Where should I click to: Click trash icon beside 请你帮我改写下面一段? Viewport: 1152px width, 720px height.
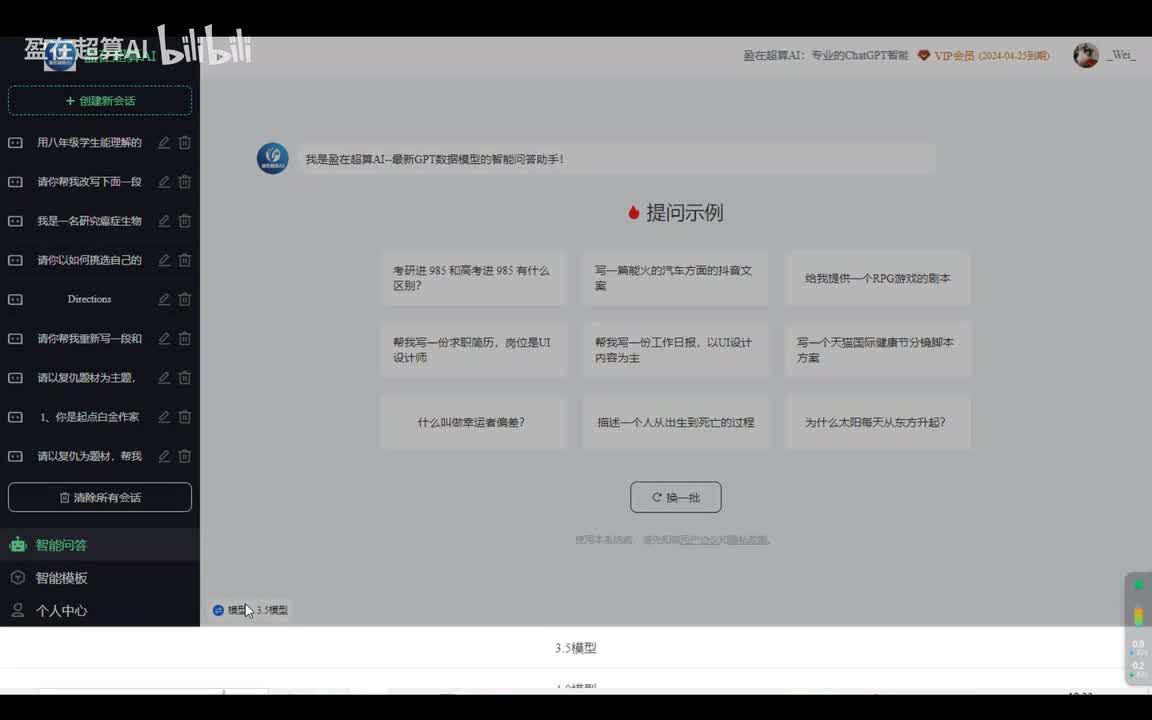(185, 182)
